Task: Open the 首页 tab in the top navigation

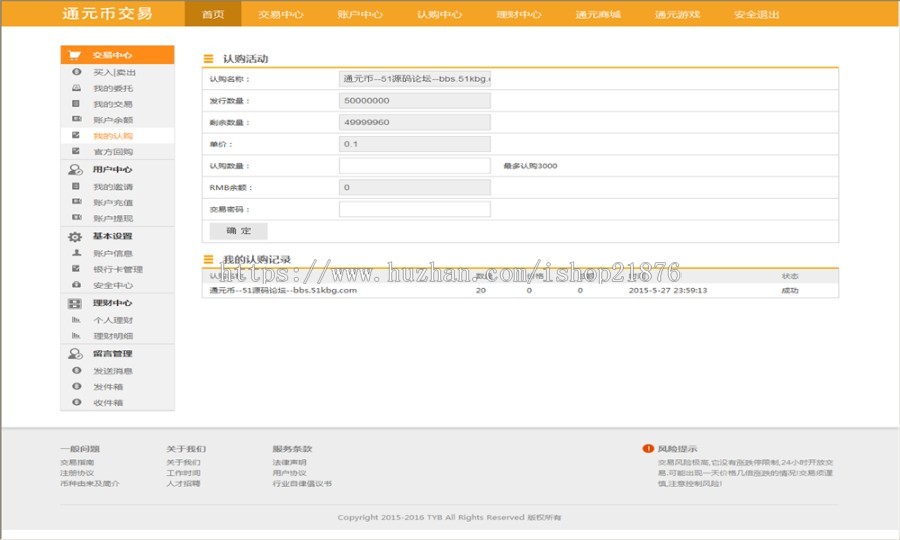Action: pyautogui.click(x=213, y=15)
